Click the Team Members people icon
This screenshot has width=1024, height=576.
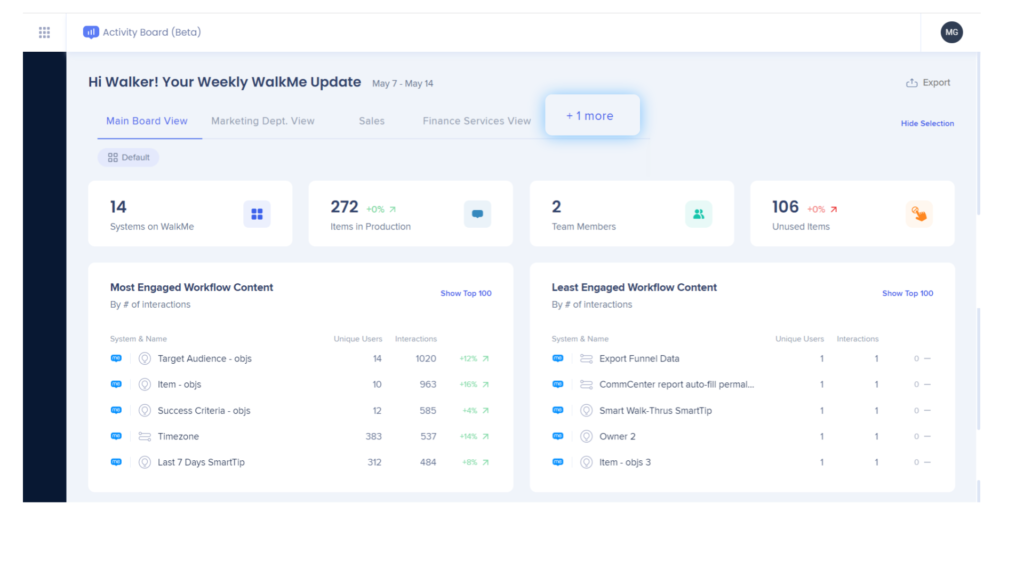pos(698,214)
